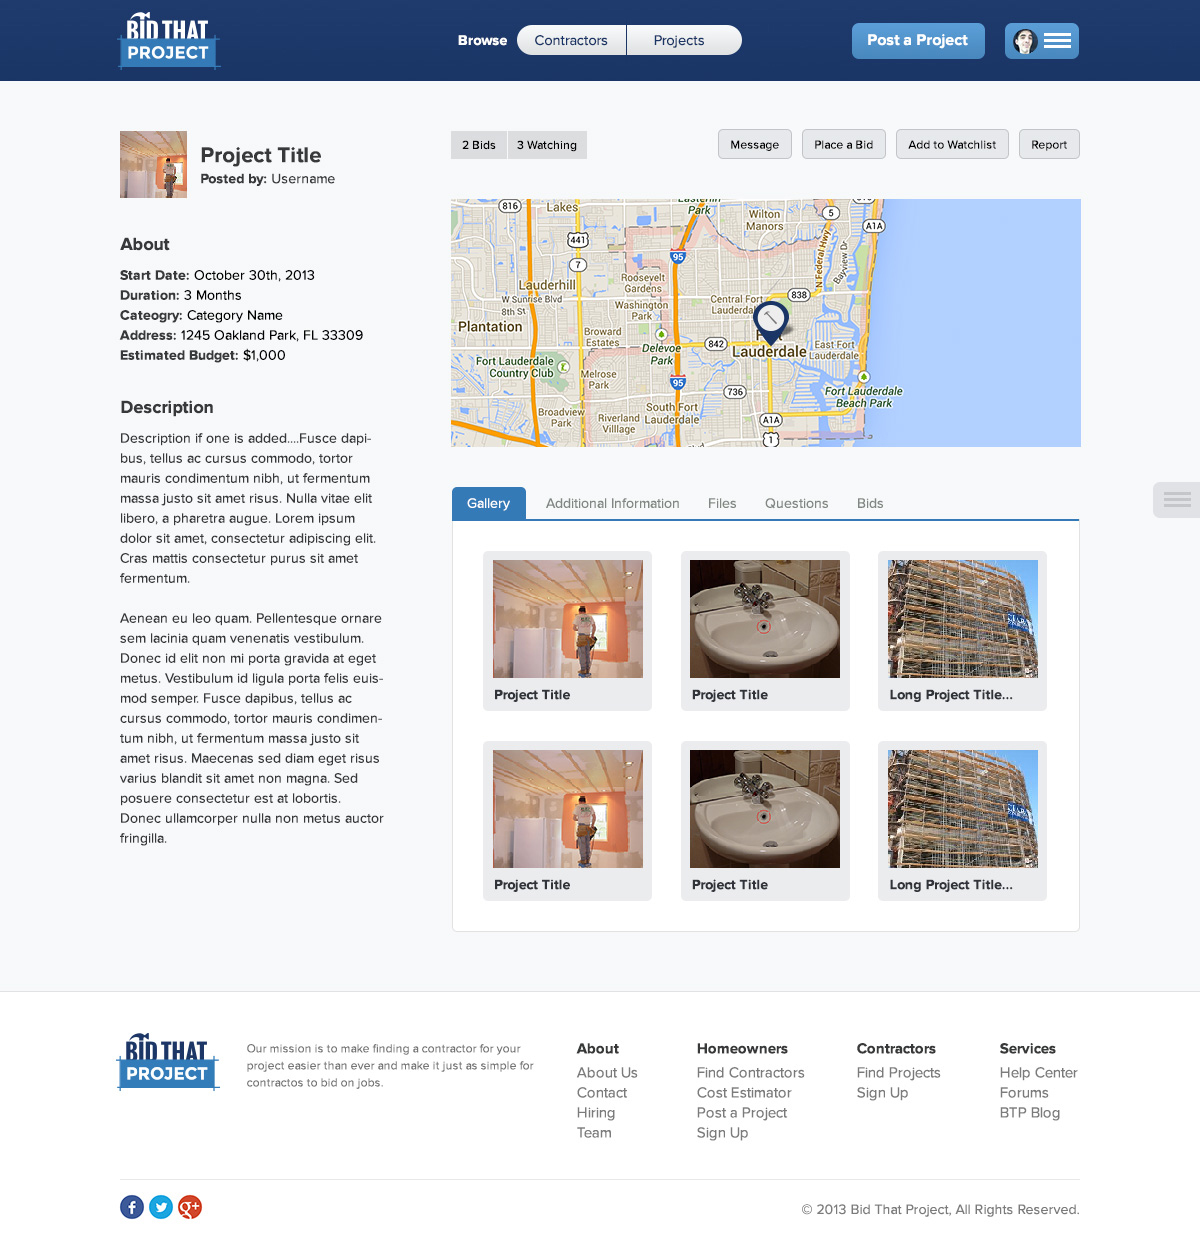The width and height of the screenshot is (1200, 1240).
Task: Open the footer Post a Project link
Action: pyautogui.click(x=742, y=1113)
